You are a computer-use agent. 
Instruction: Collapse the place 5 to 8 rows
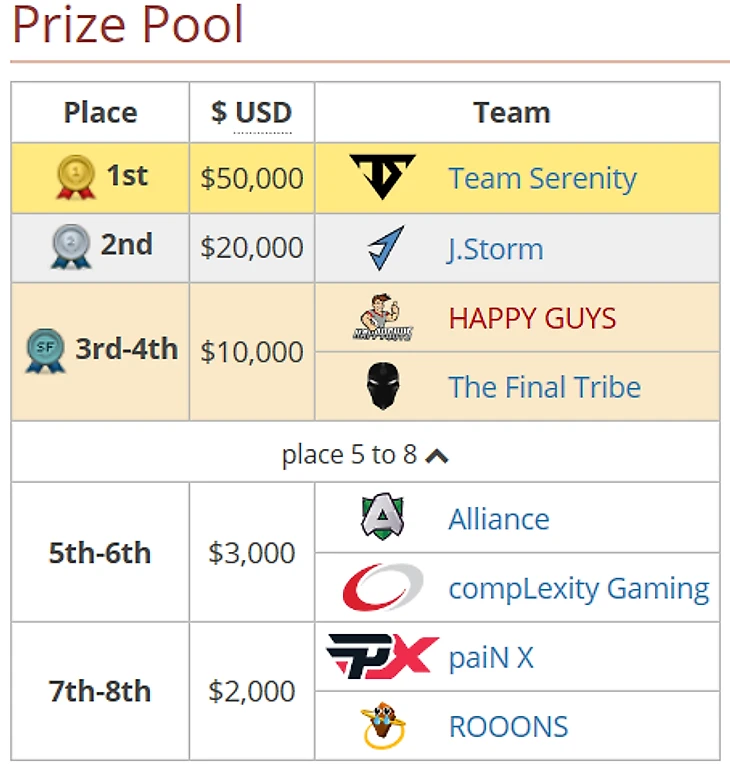pos(365,454)
